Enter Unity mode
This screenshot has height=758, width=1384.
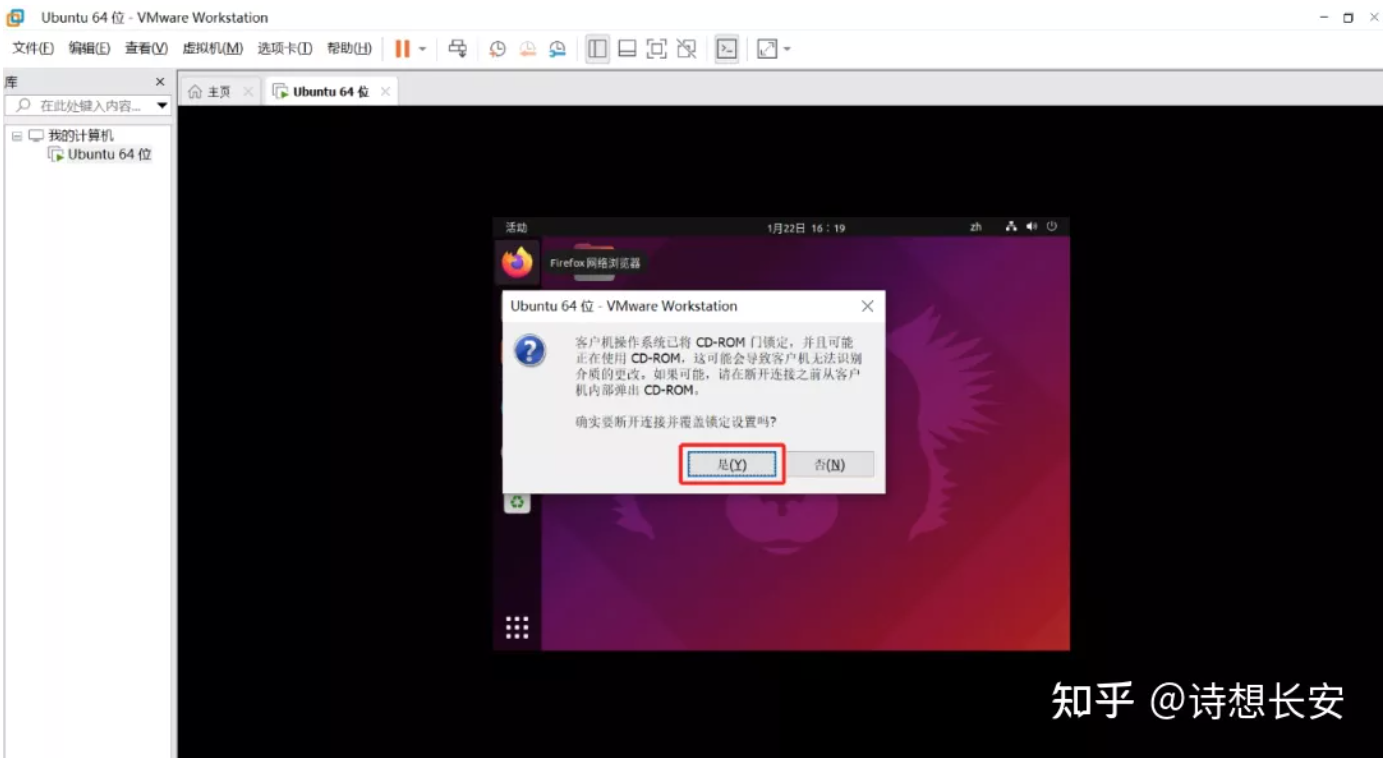click(x=686, y=47)
